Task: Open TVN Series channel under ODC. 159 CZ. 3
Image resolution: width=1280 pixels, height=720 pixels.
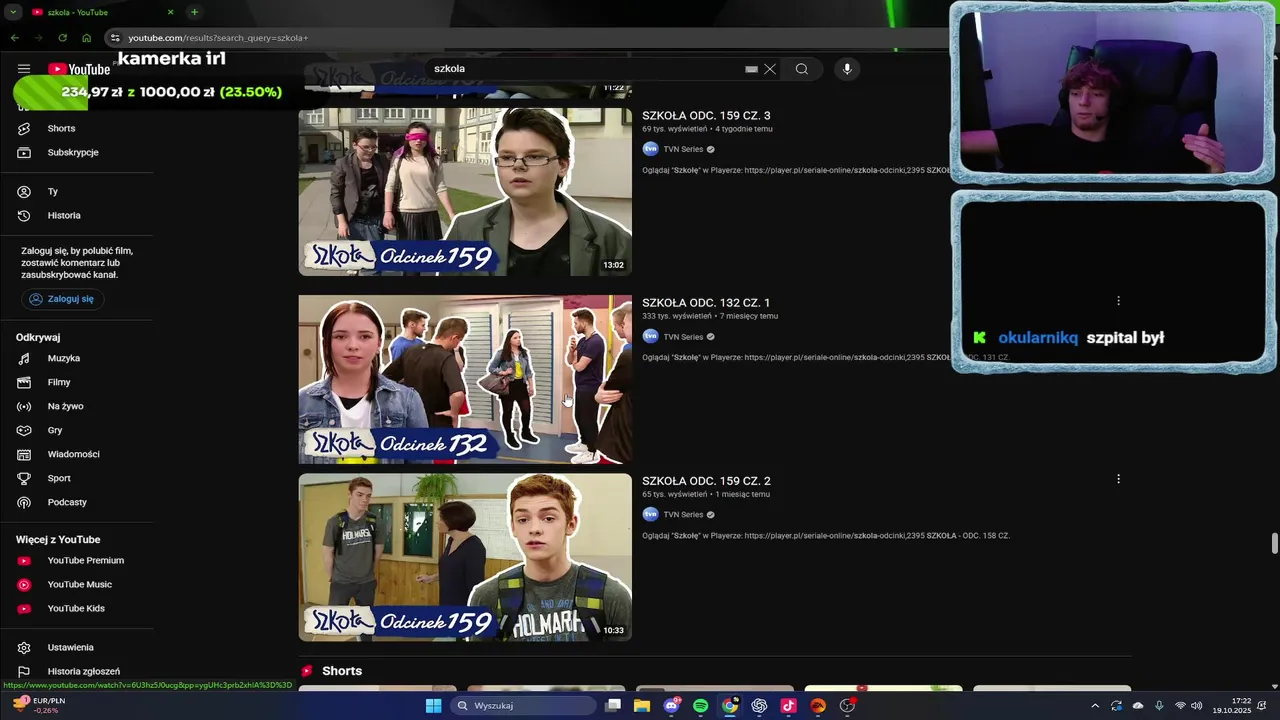Action: click(x=683, y=149)
